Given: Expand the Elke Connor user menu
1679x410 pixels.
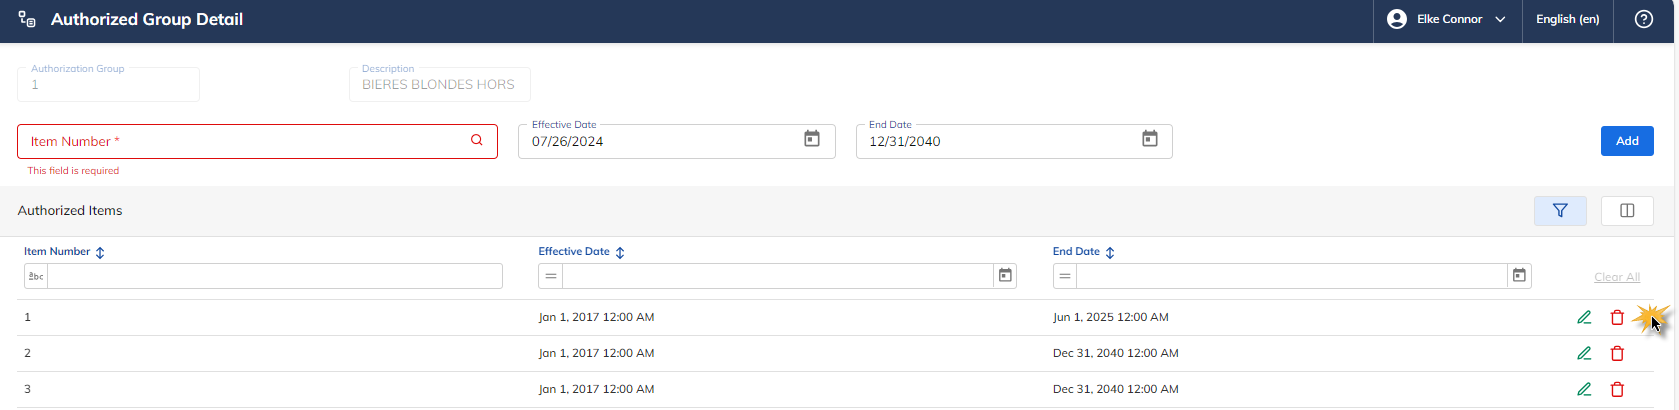Looking at the screenshot, I should [x=1446, y=19].
